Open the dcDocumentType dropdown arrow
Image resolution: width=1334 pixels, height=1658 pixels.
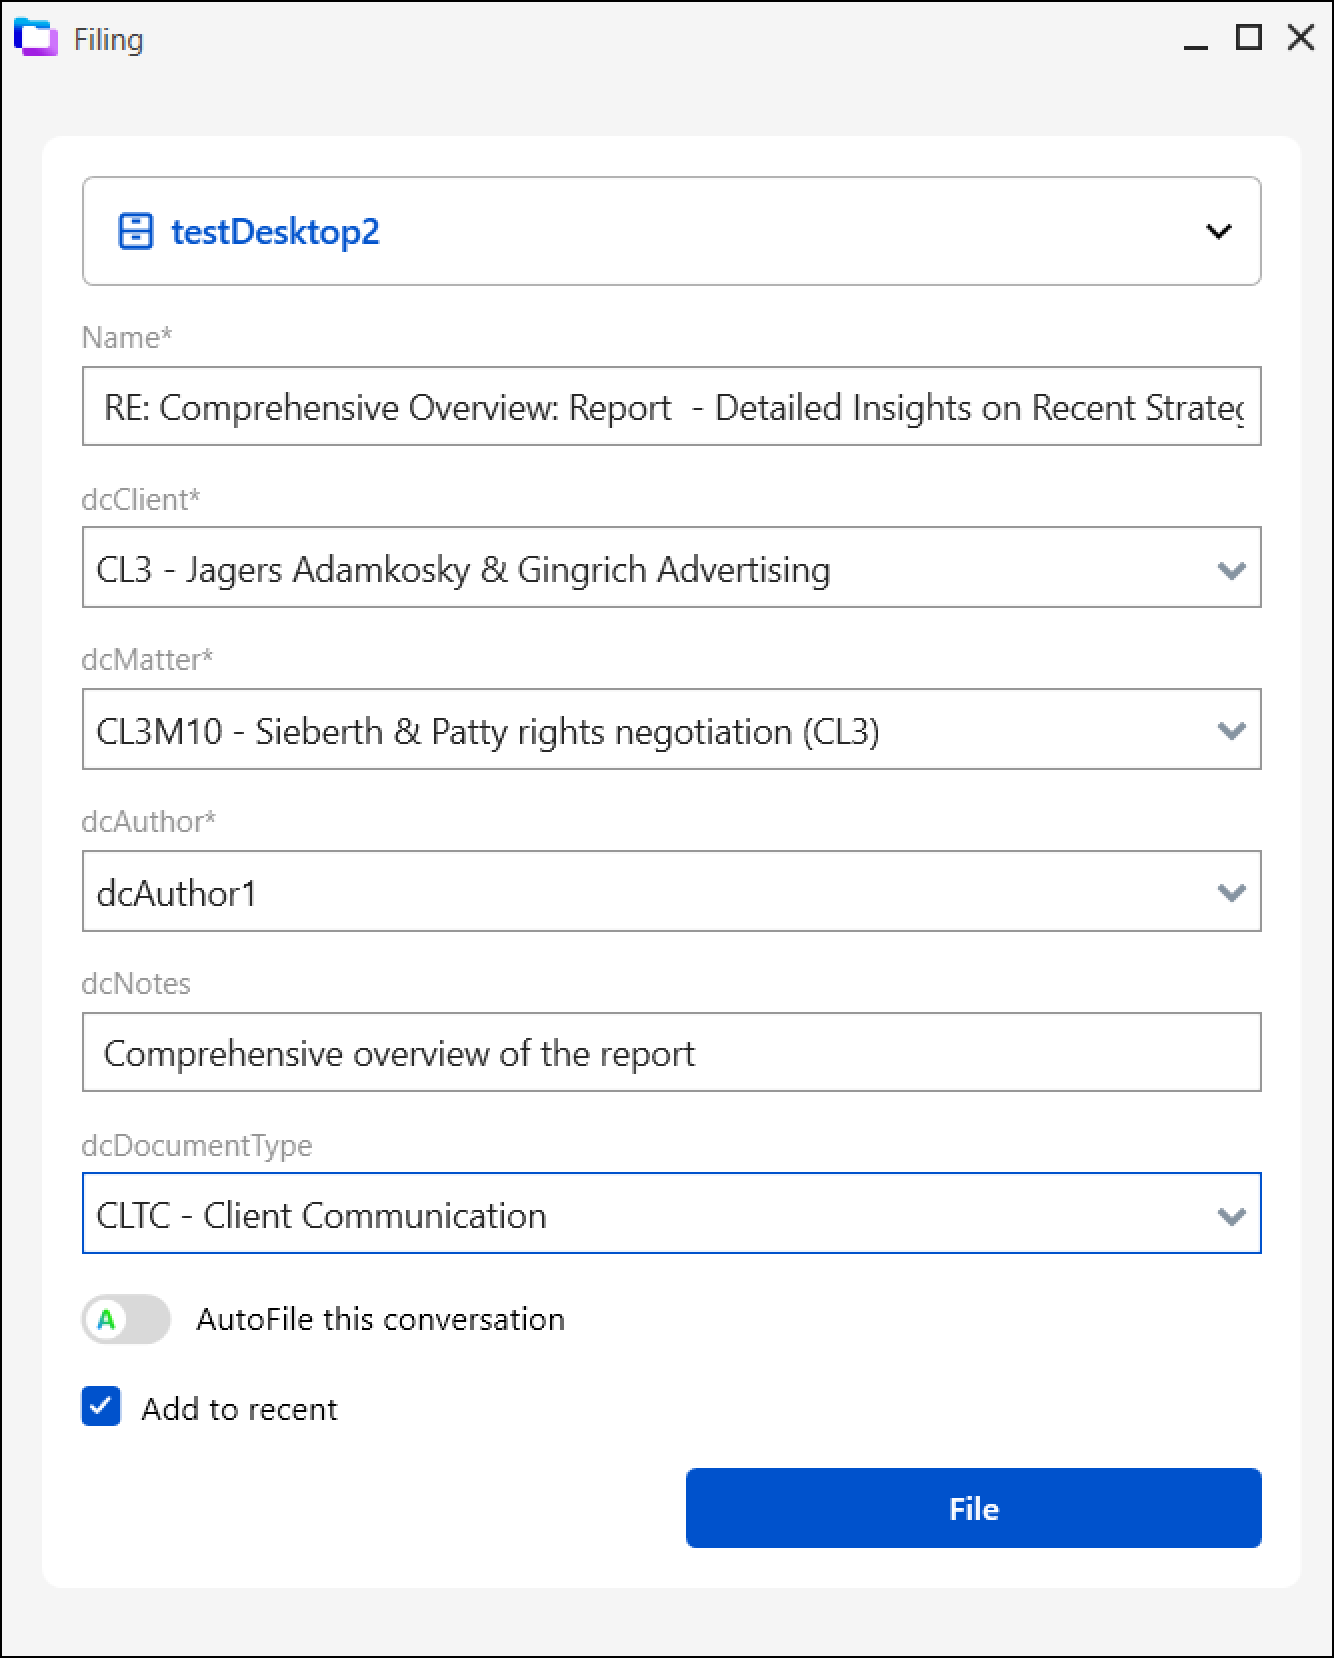1231,1215
